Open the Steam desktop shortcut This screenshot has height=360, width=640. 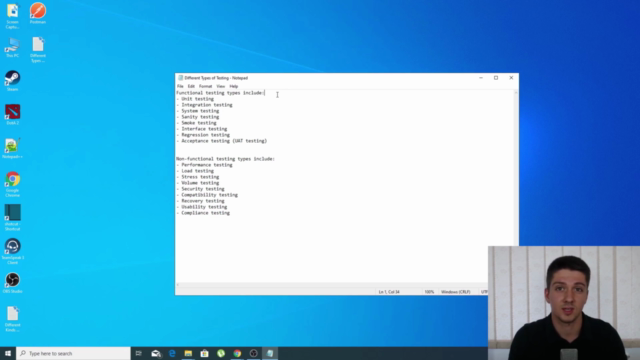point(12,81)
